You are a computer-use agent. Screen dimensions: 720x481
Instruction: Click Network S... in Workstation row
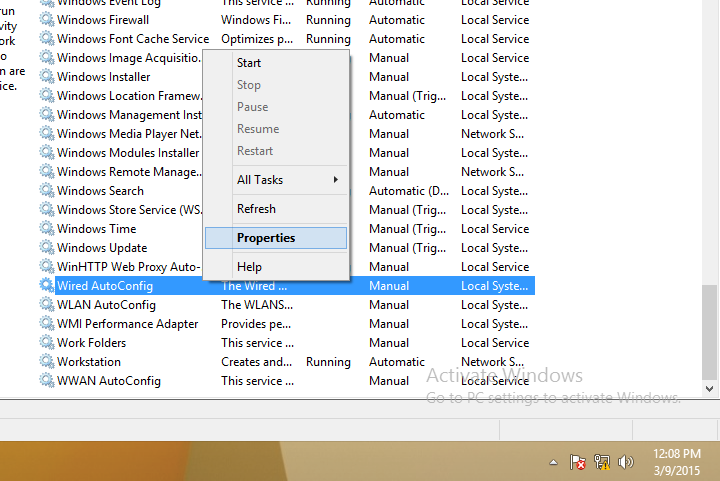tap(492, 362)
